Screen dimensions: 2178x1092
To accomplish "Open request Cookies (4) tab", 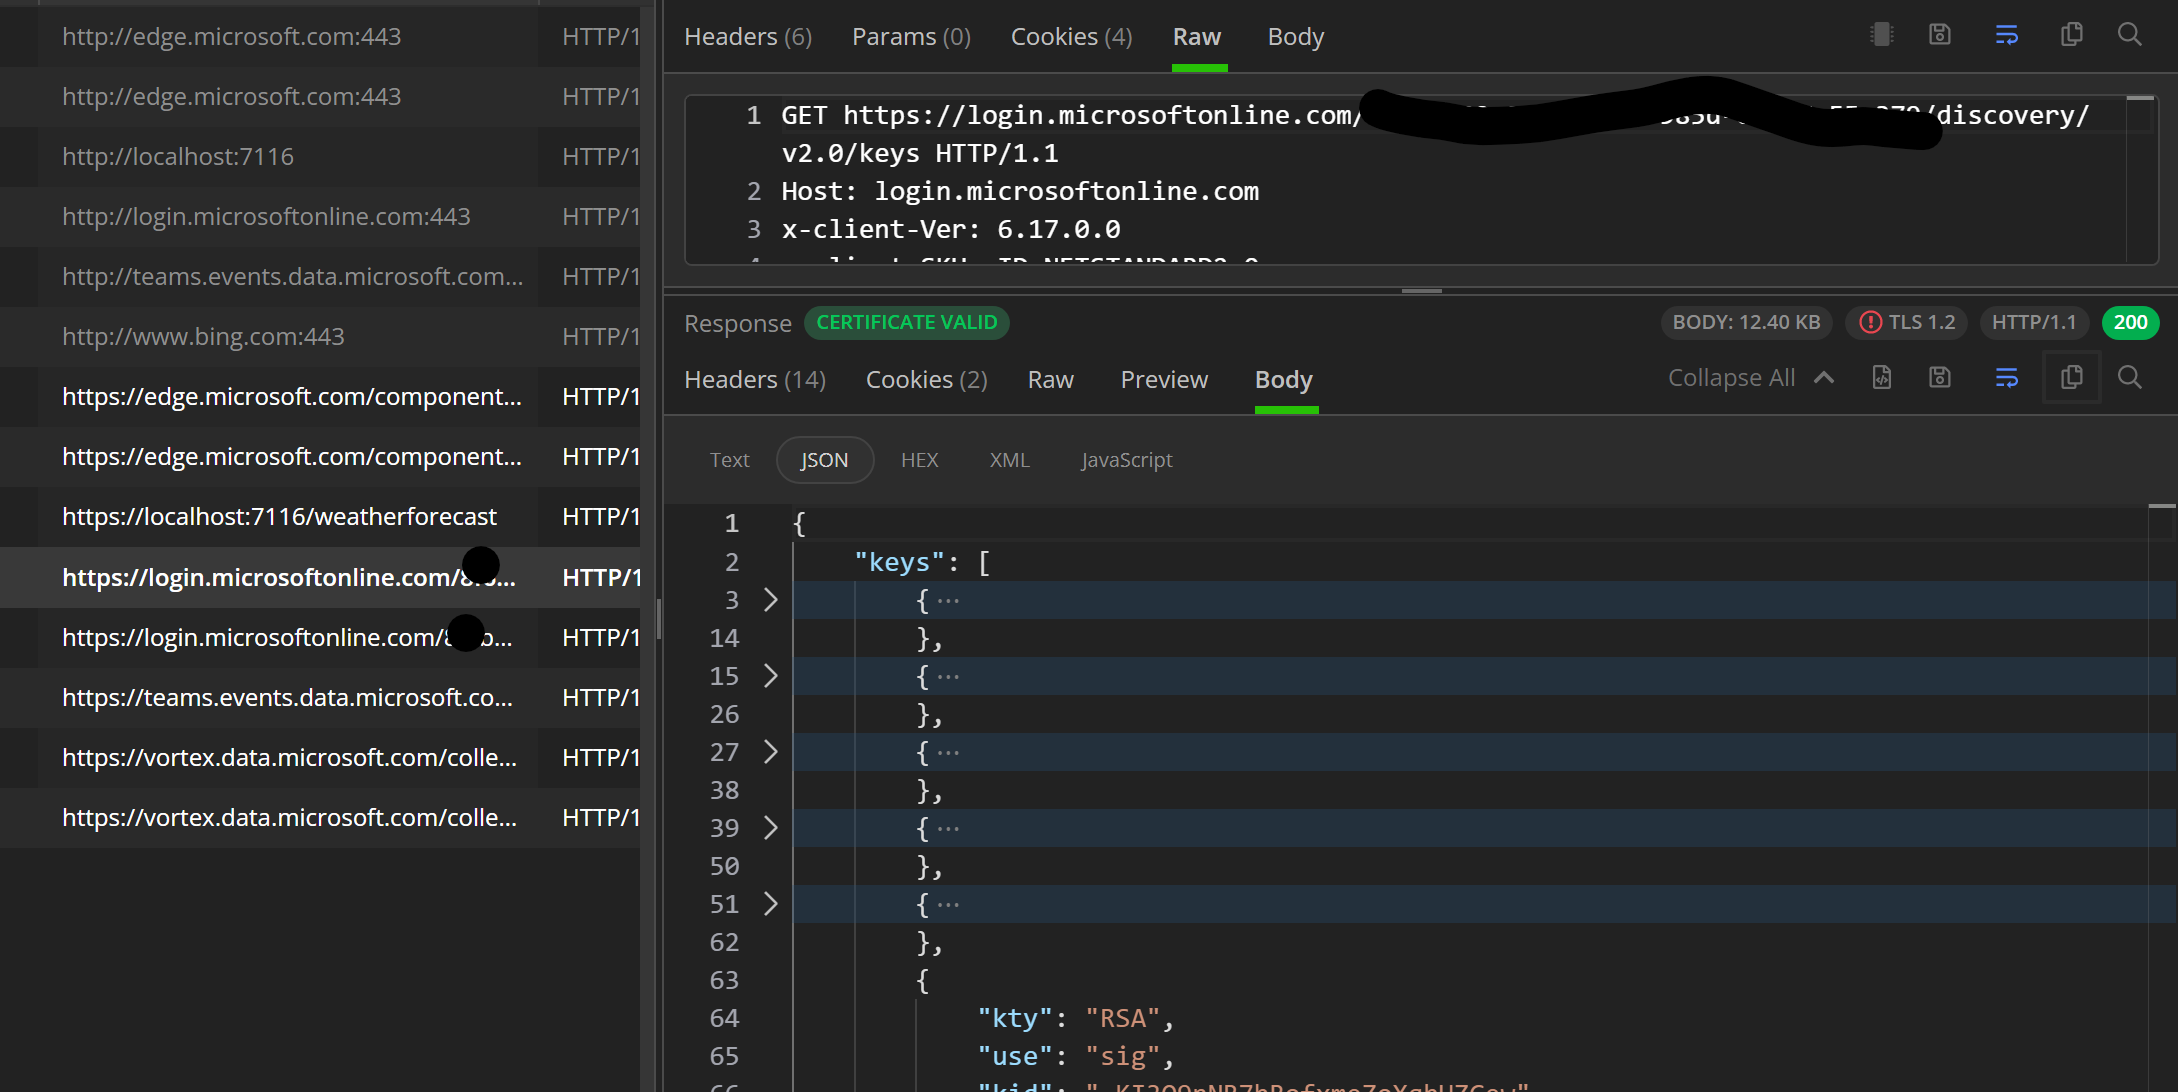I will click(1071, 37).
